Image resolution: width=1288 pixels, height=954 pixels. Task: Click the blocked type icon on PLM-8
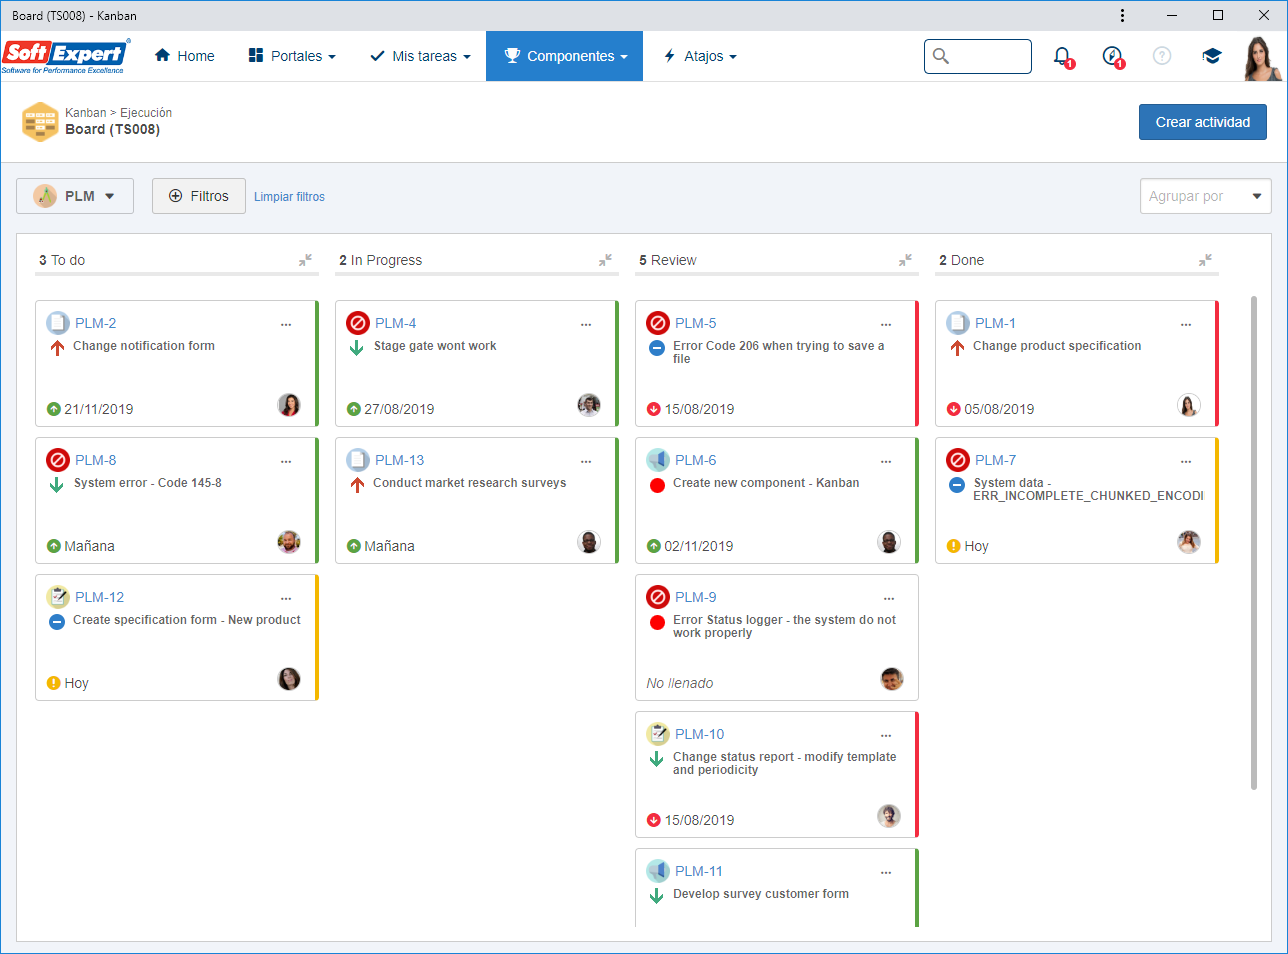[x=58, y=460]
